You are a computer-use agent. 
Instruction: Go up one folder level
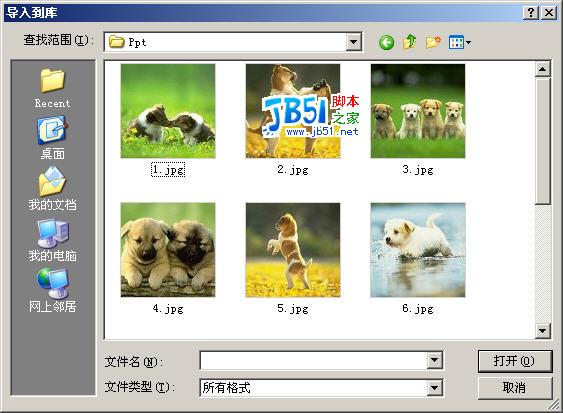[x=410, y=42]
